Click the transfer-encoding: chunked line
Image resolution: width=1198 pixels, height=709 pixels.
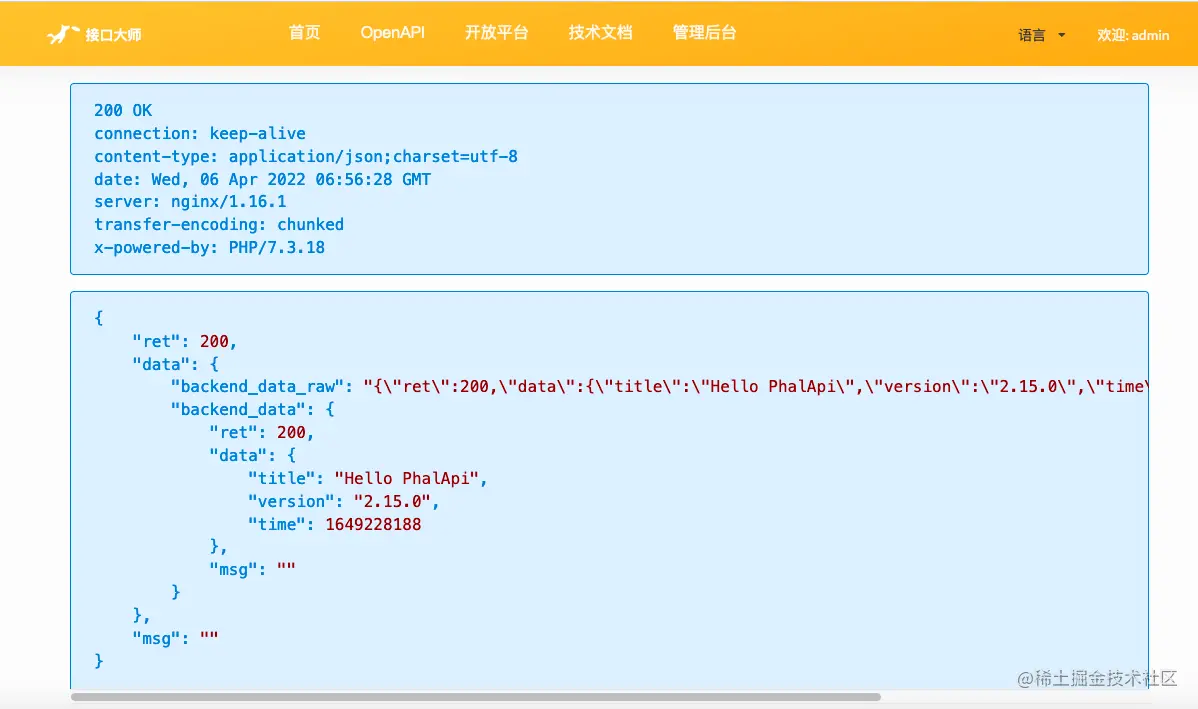coord(219,225)
